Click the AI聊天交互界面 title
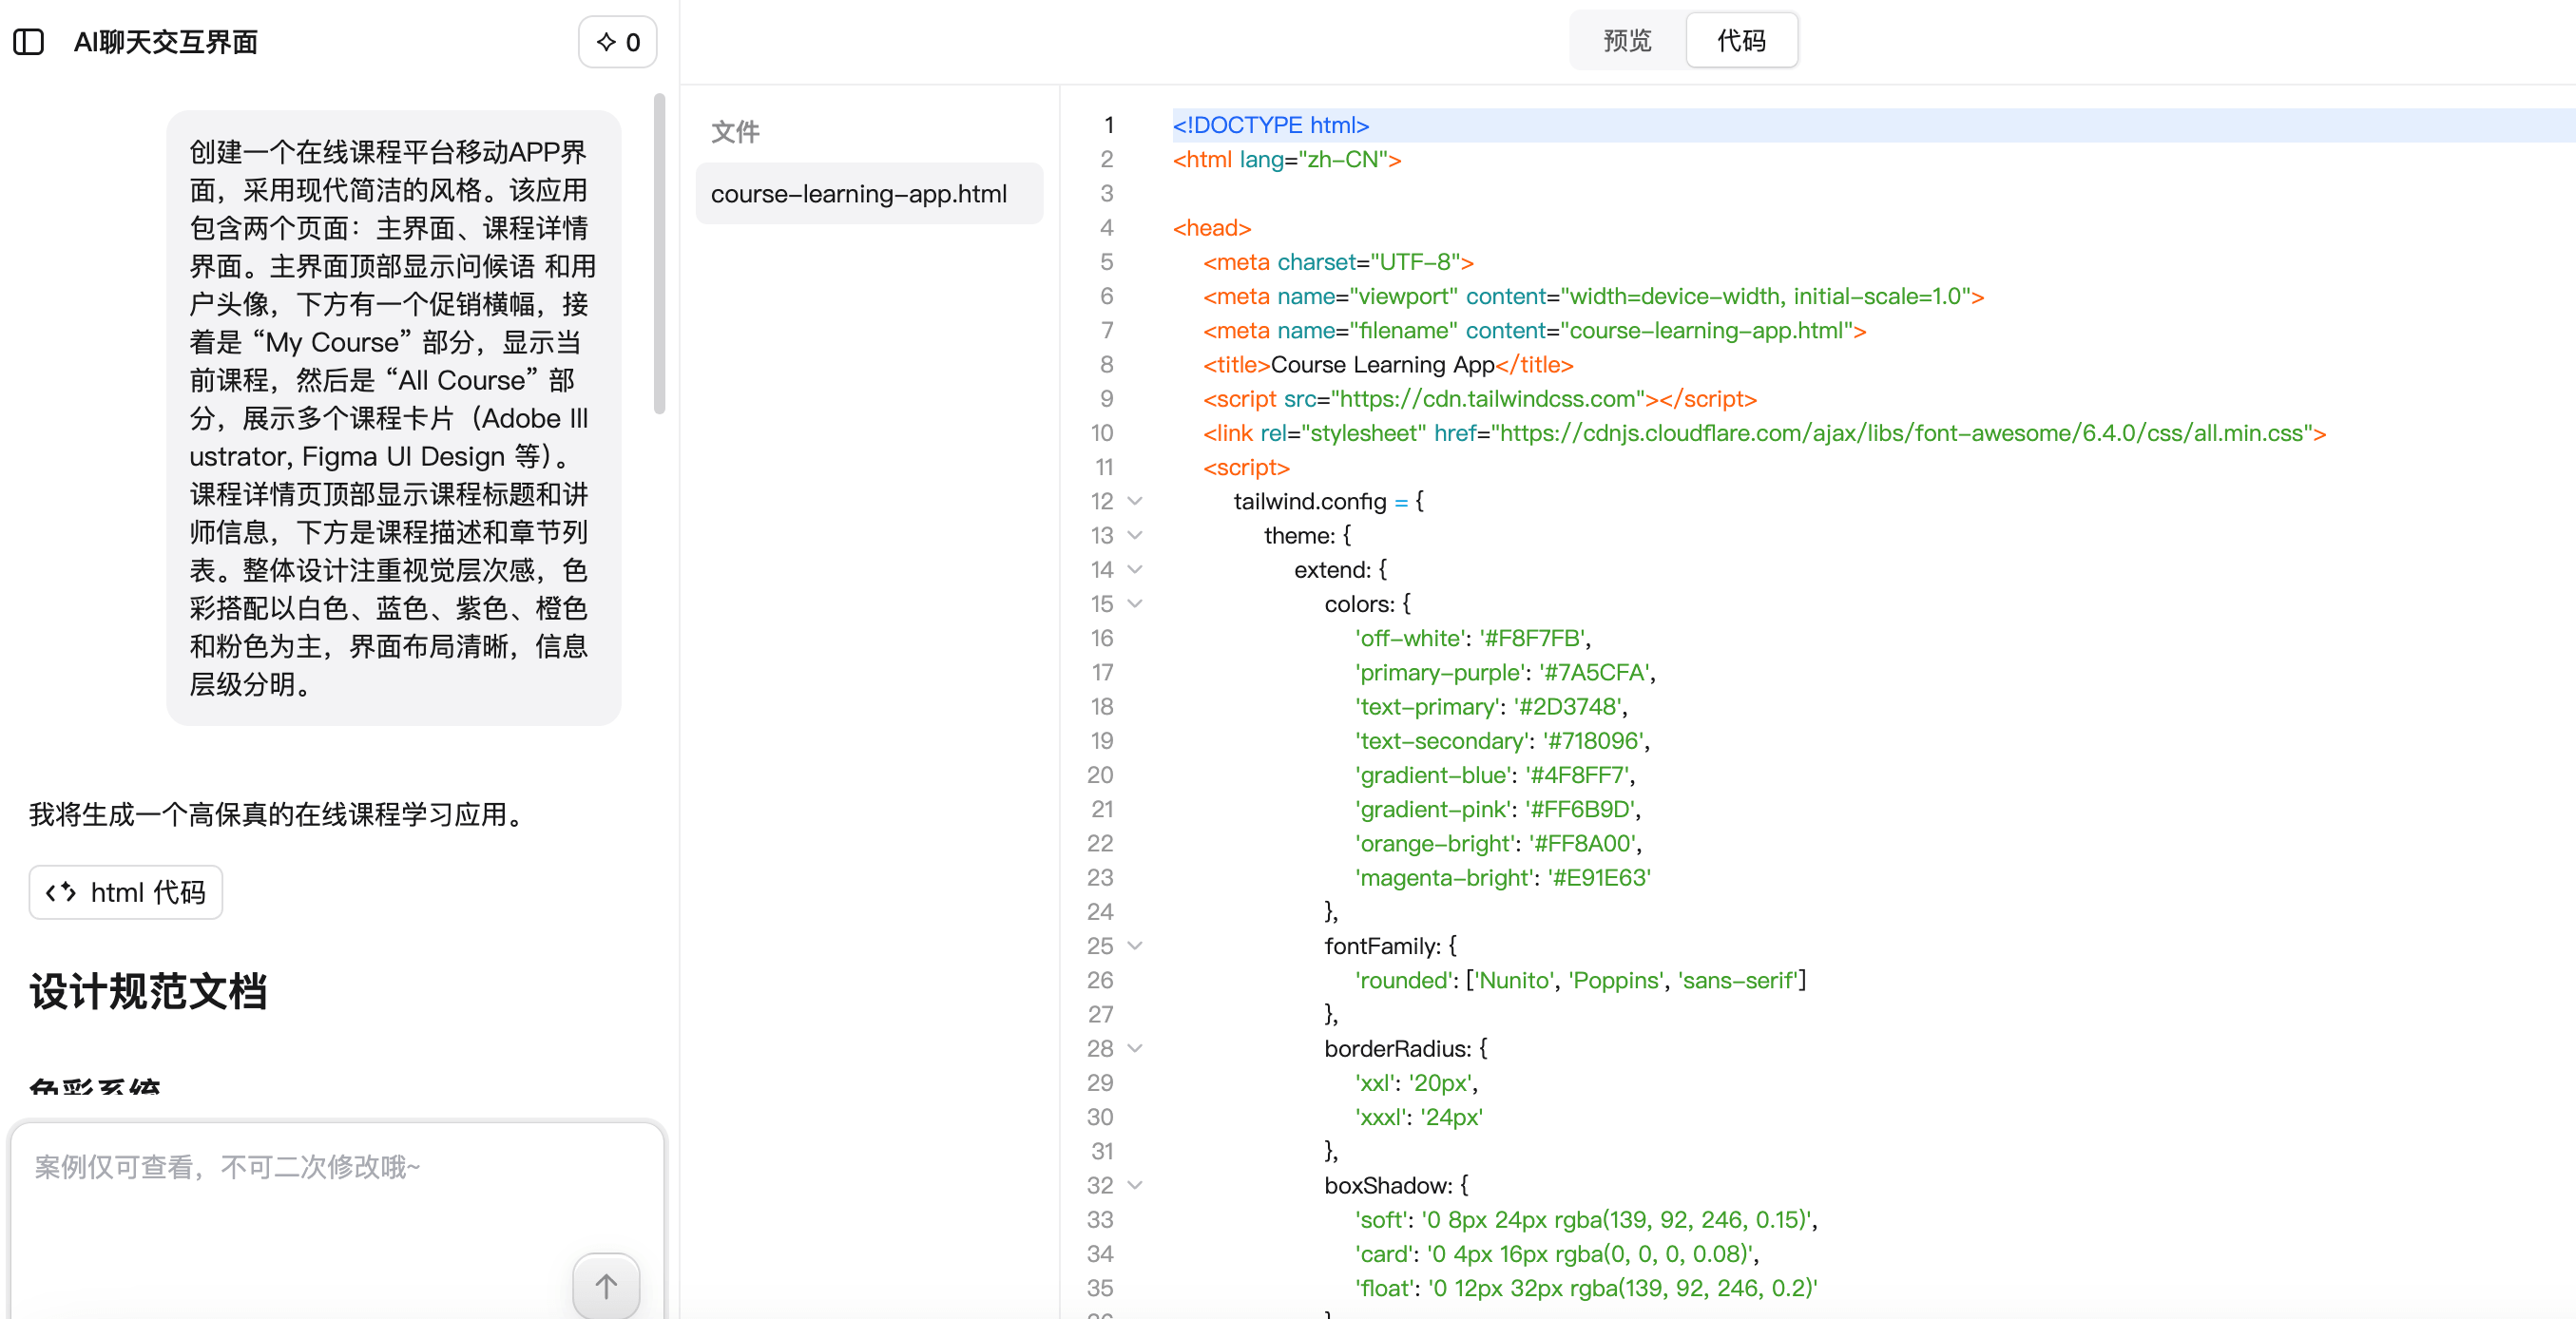Image resolution: width=2576 pixels, height=1319 pixels. [x=166, y=42]
